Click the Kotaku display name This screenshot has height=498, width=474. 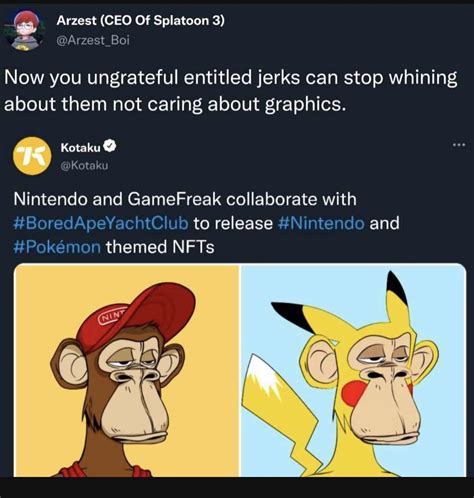point(80,147)
